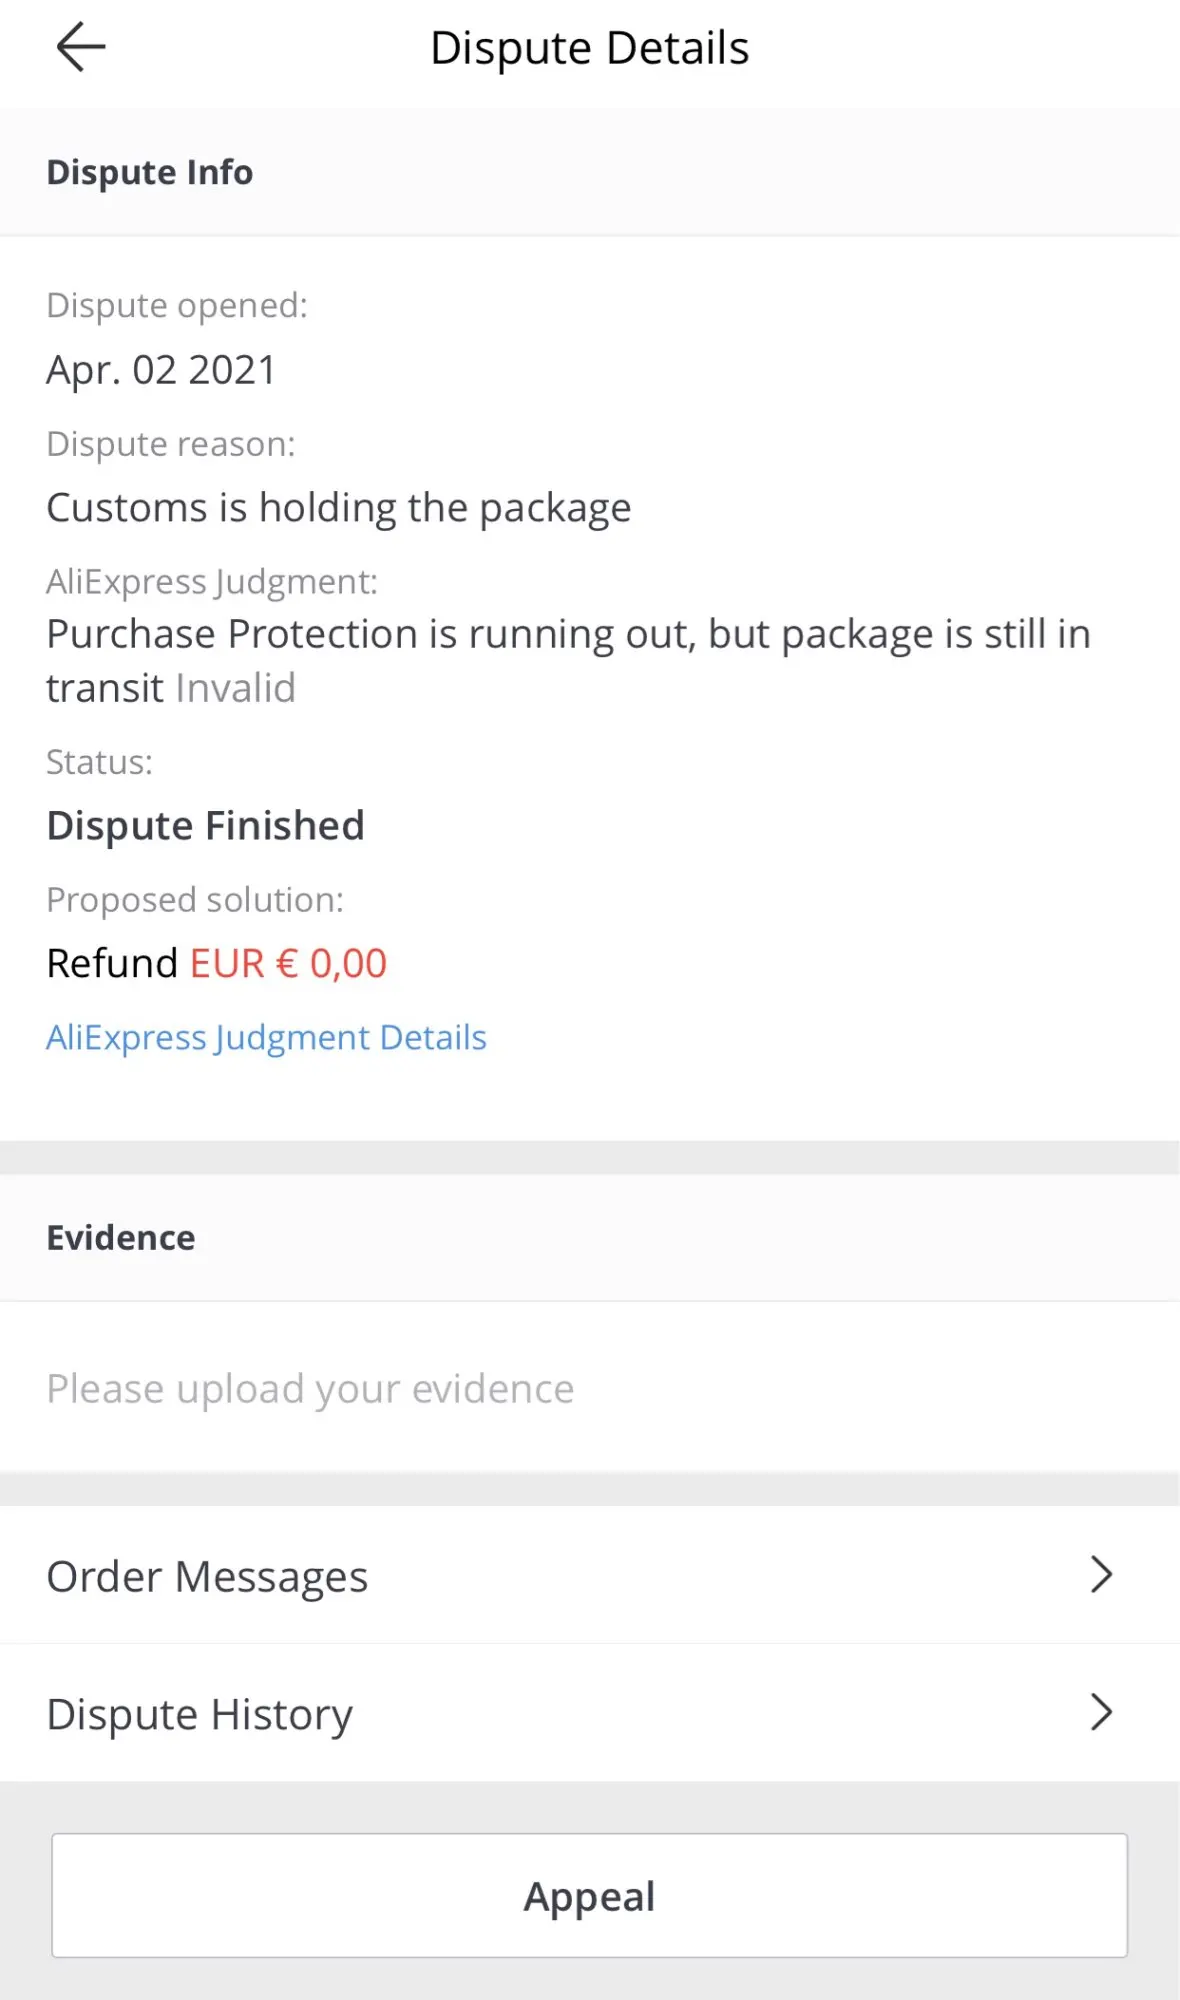1180x2000 pixels.
Task: Open the Order Messages row label
Action: click(x=207, y=1576)
